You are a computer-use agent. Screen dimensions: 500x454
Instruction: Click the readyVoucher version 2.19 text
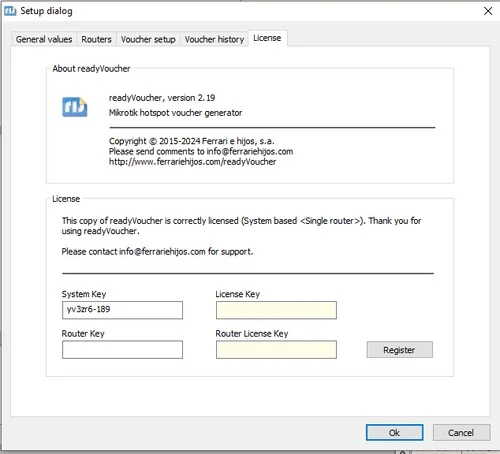[x=162, y=98]
